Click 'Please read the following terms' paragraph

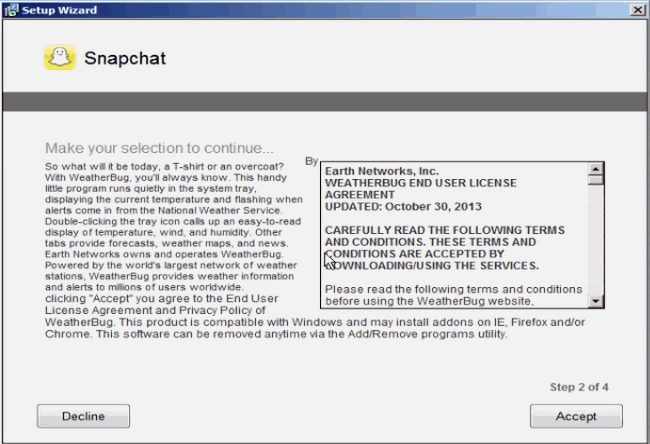[x=454, y=295]
